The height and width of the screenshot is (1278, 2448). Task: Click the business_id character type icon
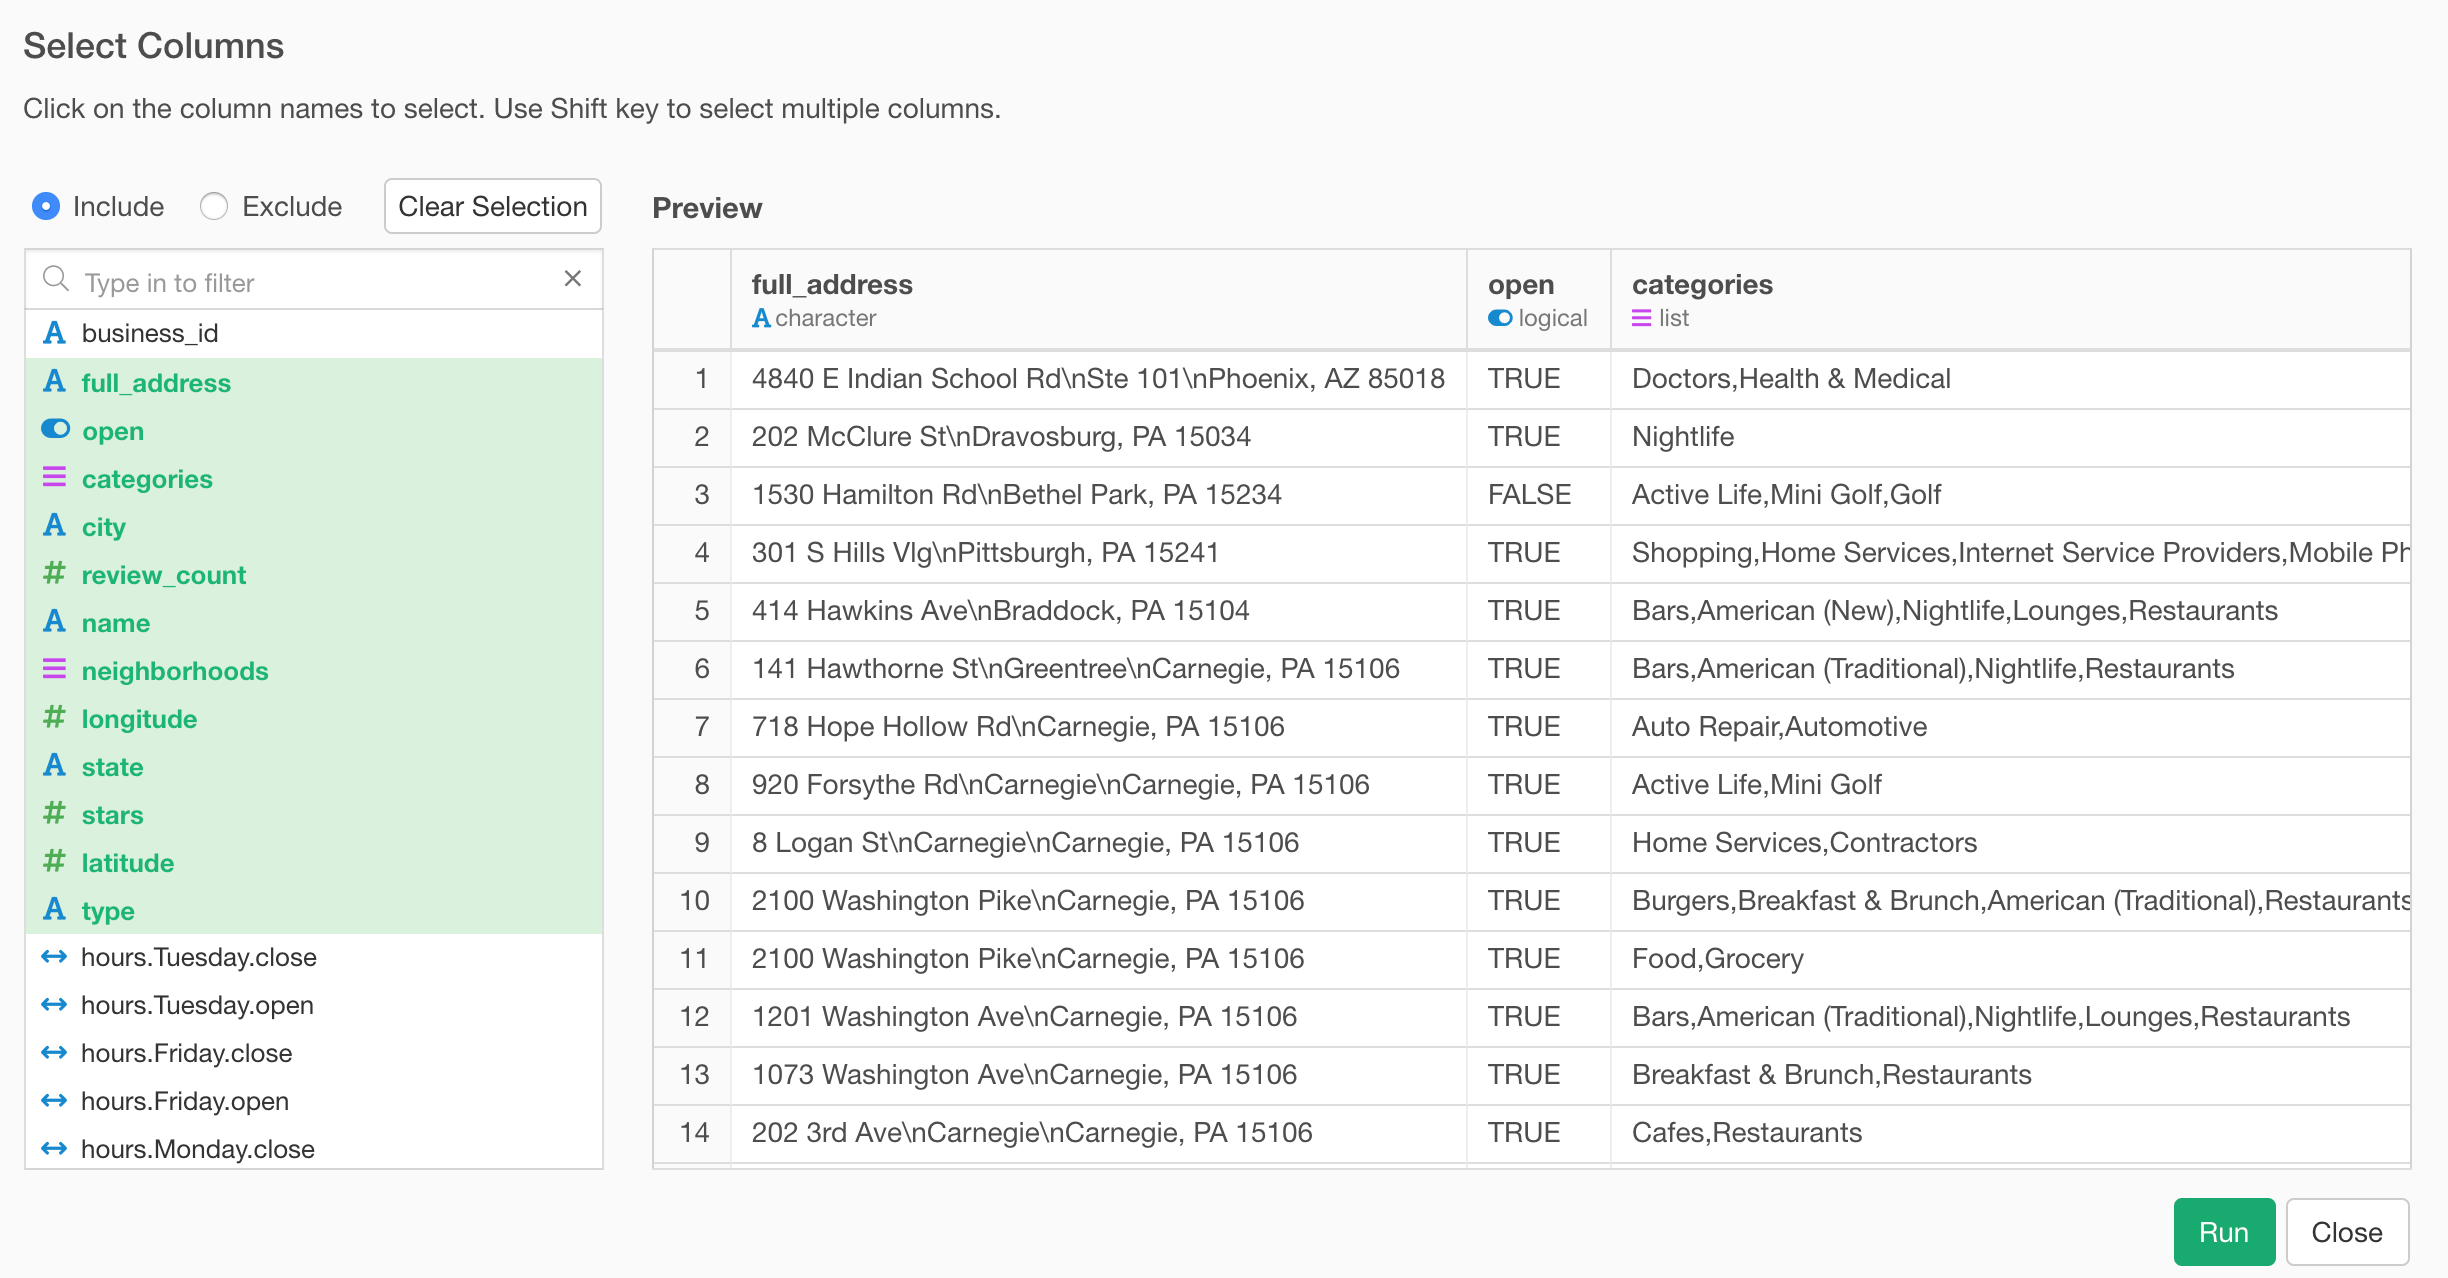pos(54,332)
